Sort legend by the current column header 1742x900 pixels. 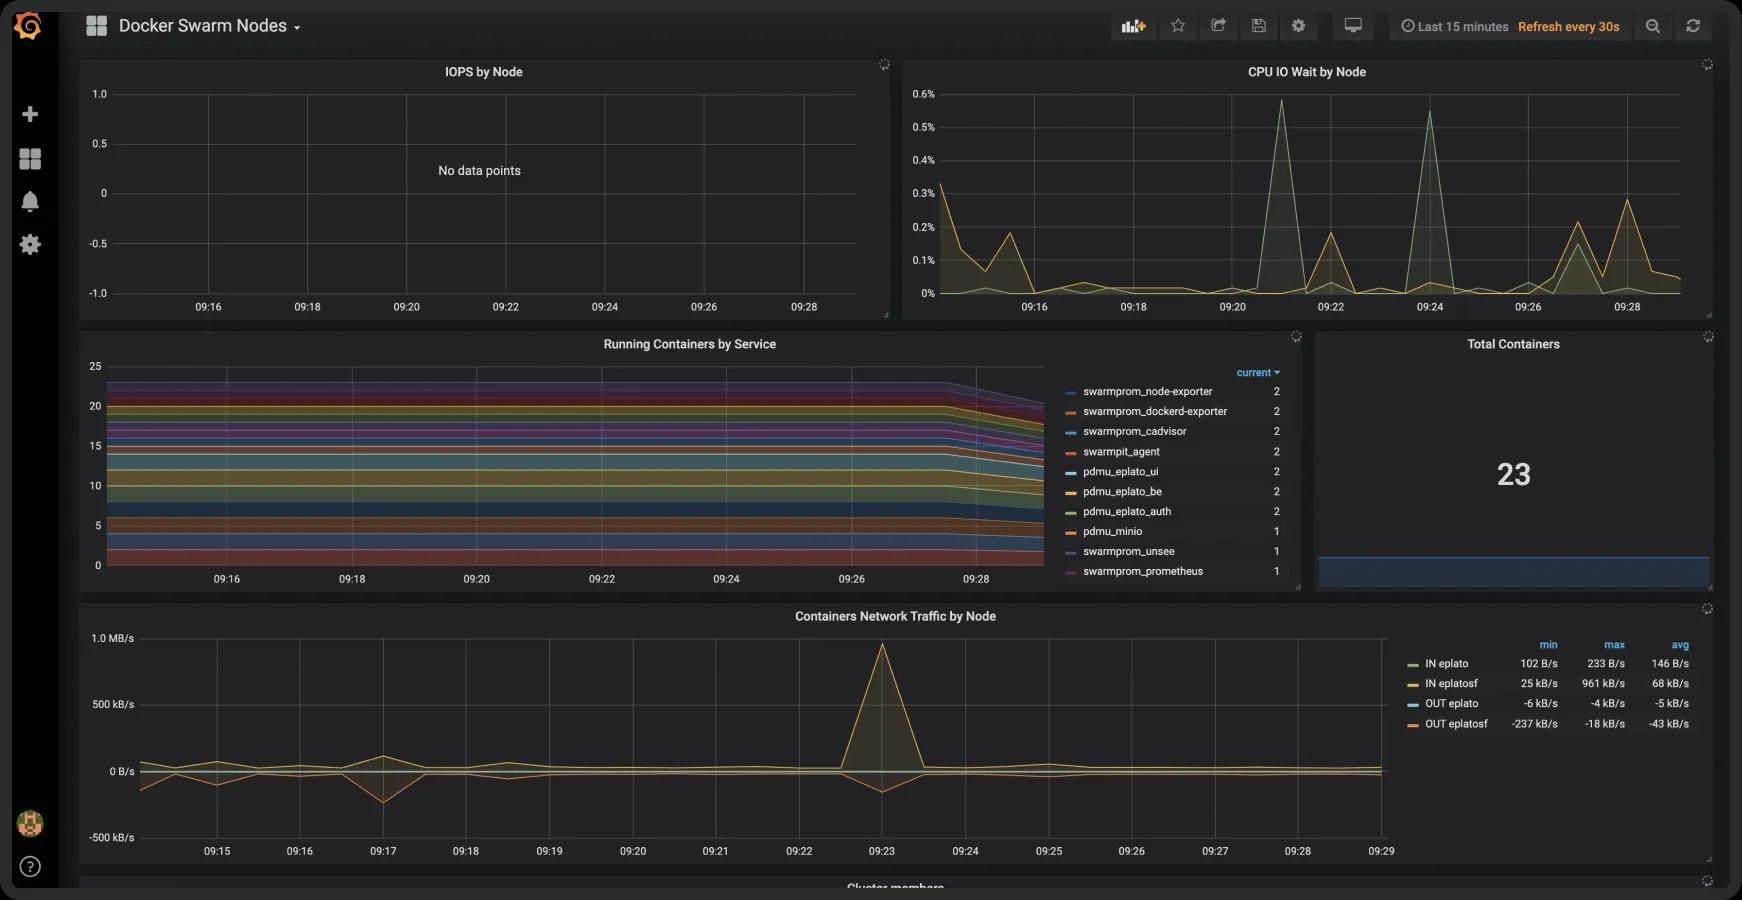pos(1257,373)
